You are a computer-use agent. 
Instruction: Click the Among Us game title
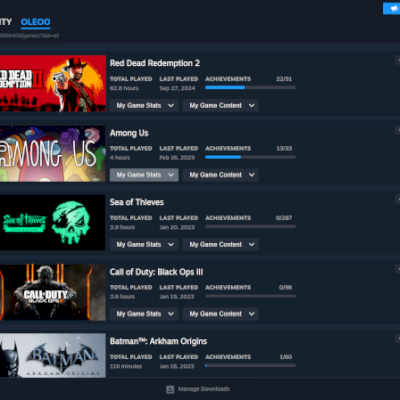[129, 133]
